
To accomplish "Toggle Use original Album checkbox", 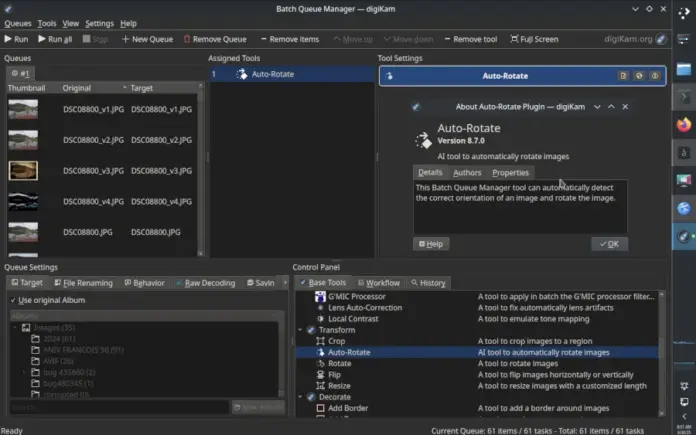I will click(13, 300).
